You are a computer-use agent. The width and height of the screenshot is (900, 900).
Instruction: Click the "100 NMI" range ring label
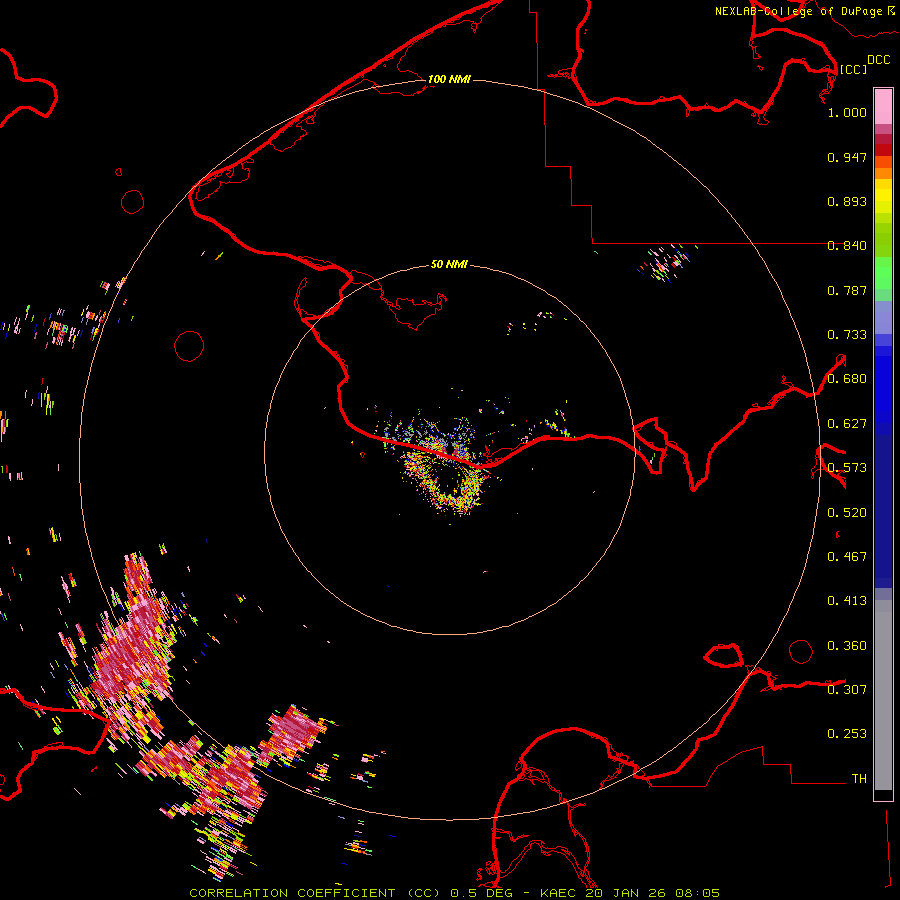[x=449, y=79]
